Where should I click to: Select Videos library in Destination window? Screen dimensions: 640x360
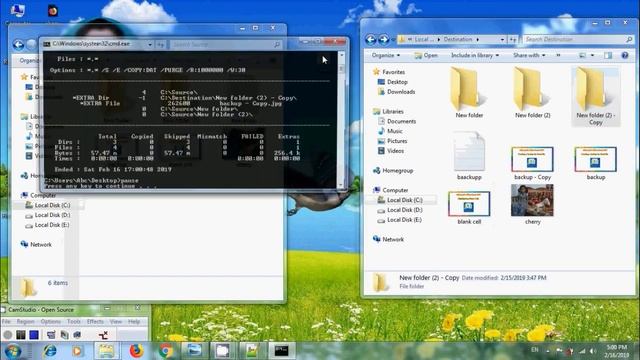pos(391,151)
